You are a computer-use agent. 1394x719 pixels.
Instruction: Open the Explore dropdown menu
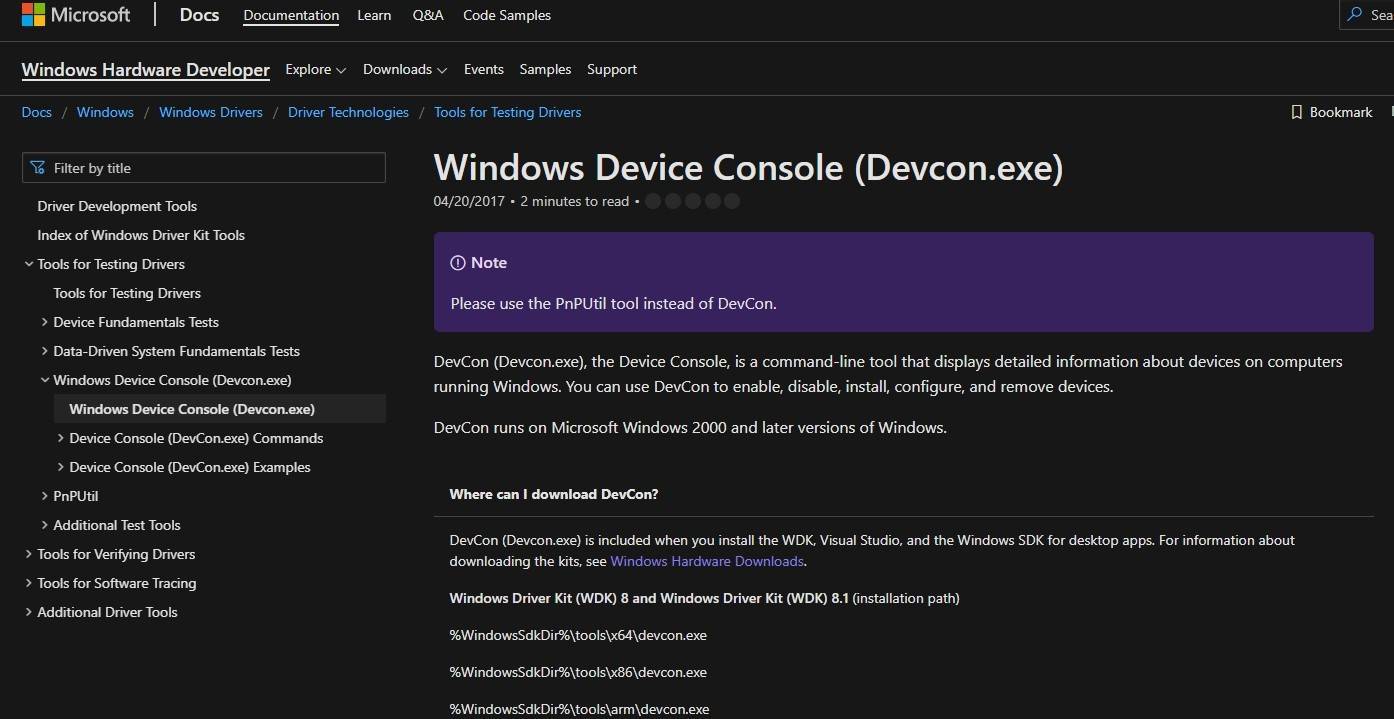[315, 69]
